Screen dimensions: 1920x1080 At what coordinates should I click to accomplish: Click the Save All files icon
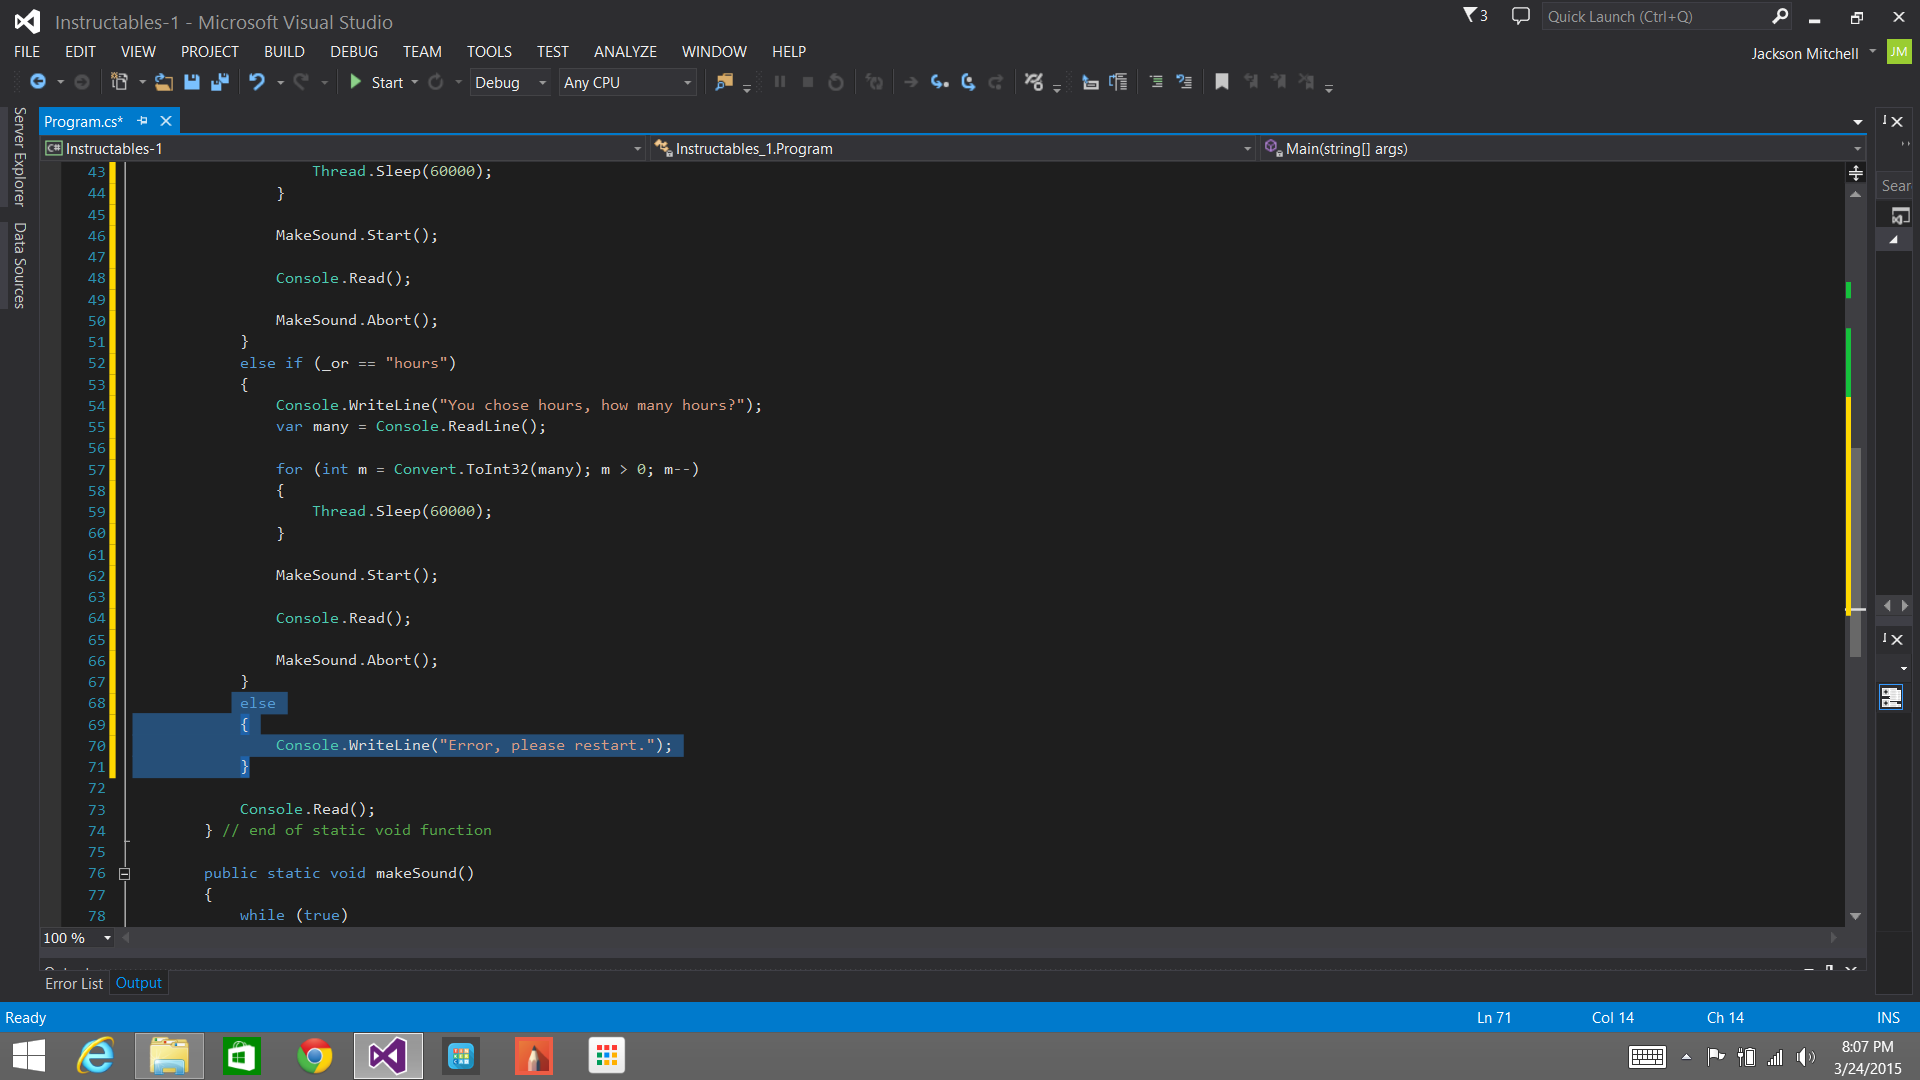coord(220,82)
